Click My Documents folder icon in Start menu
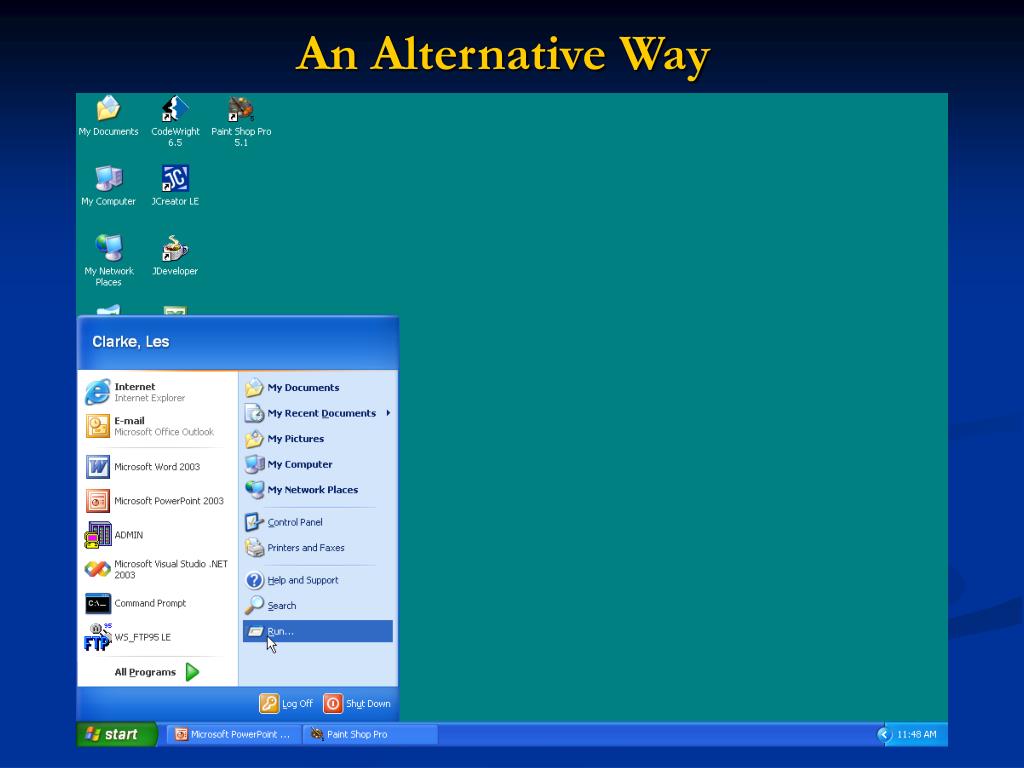This screenshot has width=1024, height=768. coord(254,387)
